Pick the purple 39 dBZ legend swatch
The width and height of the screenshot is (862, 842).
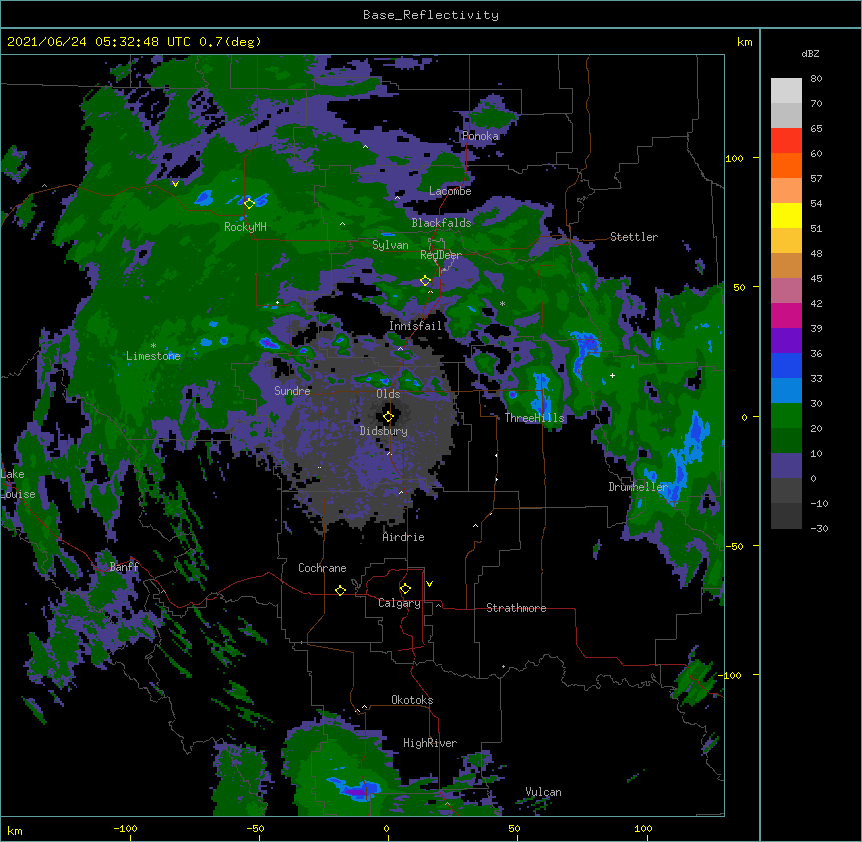pyautogui.click(x=786, y=341)
